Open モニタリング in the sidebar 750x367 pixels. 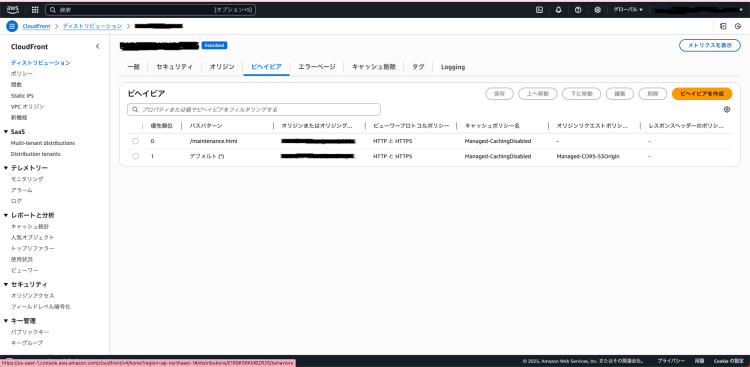pos(27,179)
